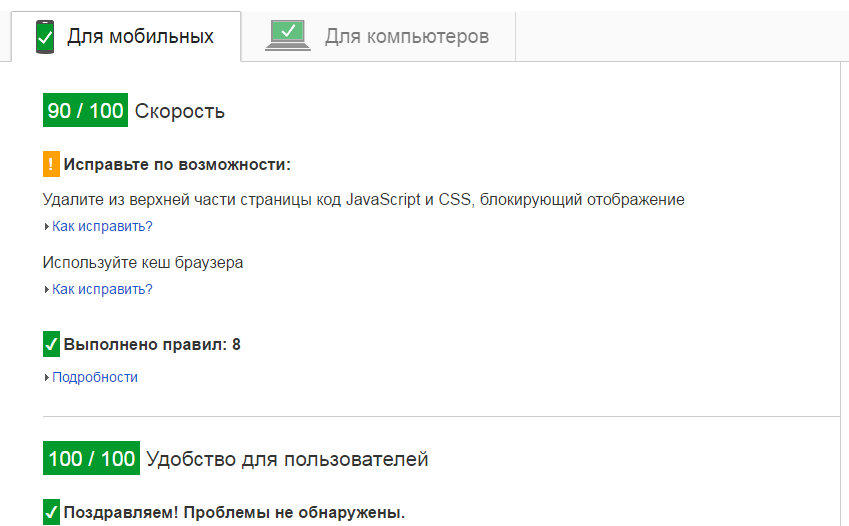Click the "Выполнено правил: 8" label
Screen dimensions: 849x526
tap(152, 345)
